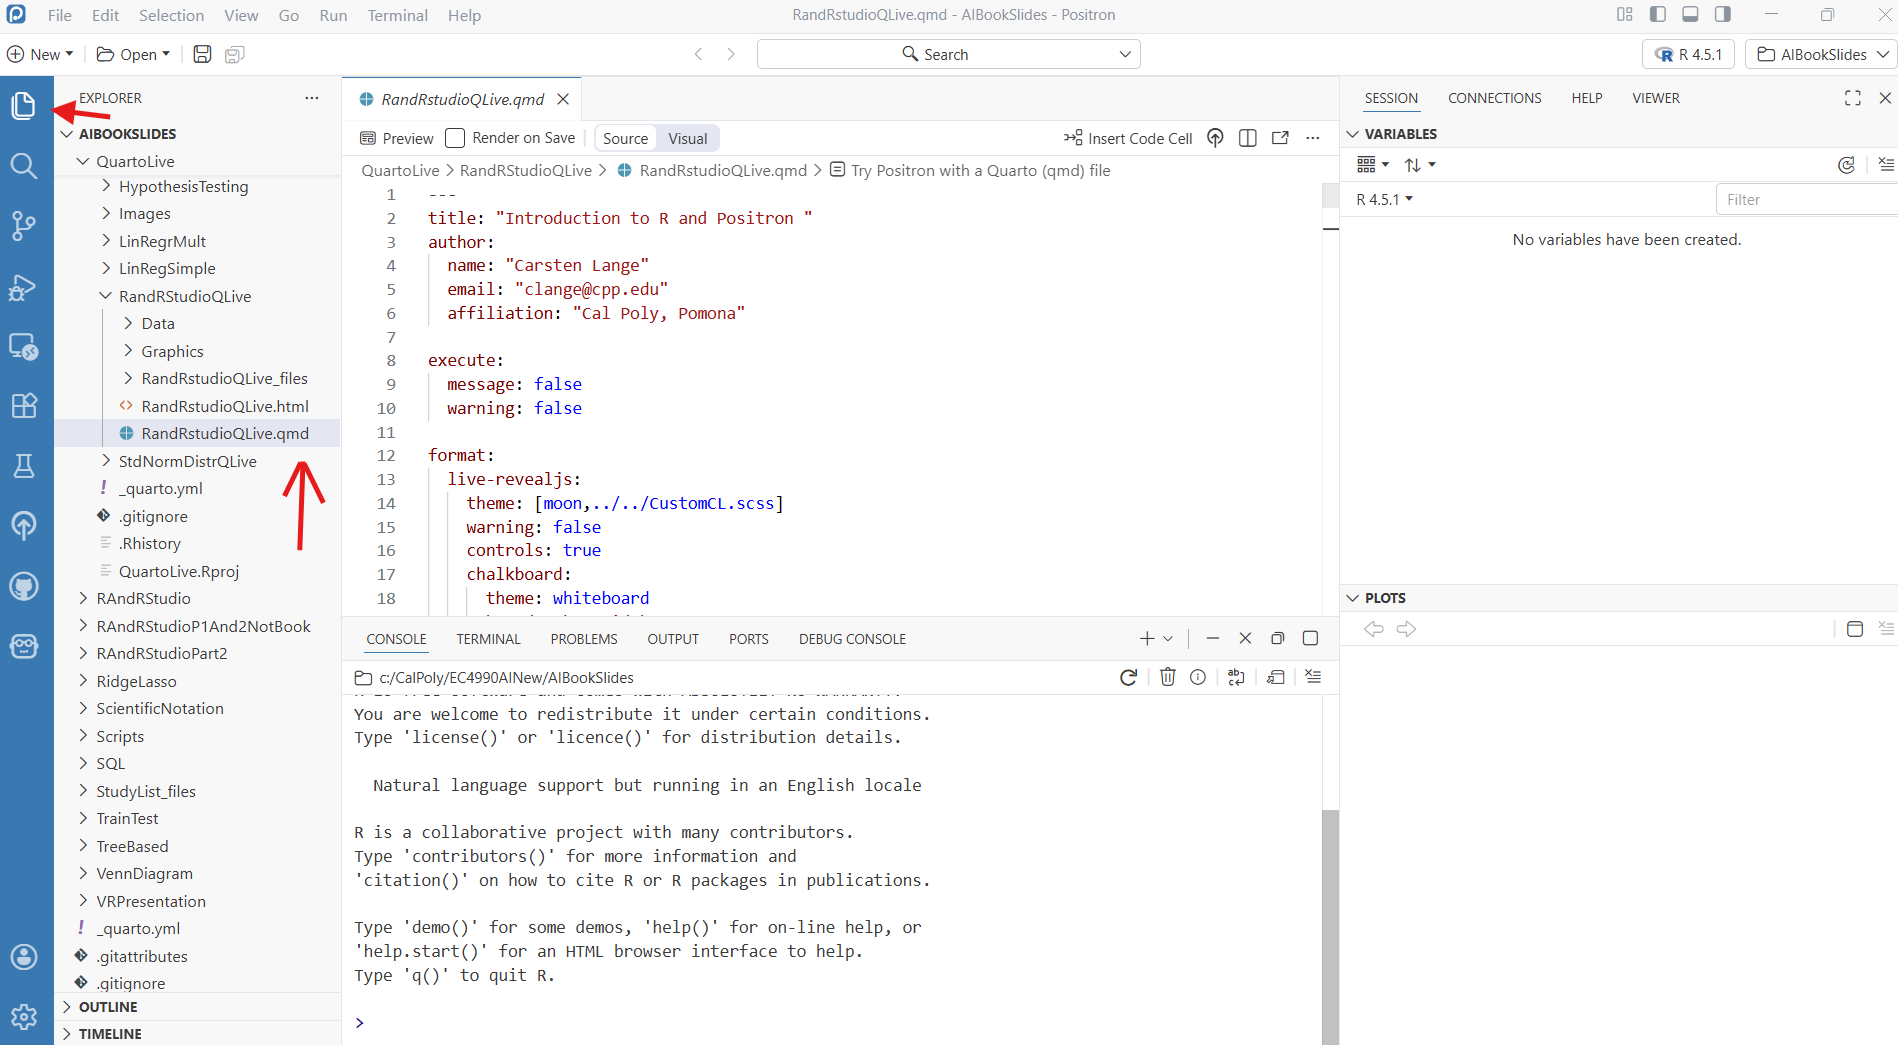1898x1045 pixels.
Task: Open the Terminal menu
Action: click(397, 15)
